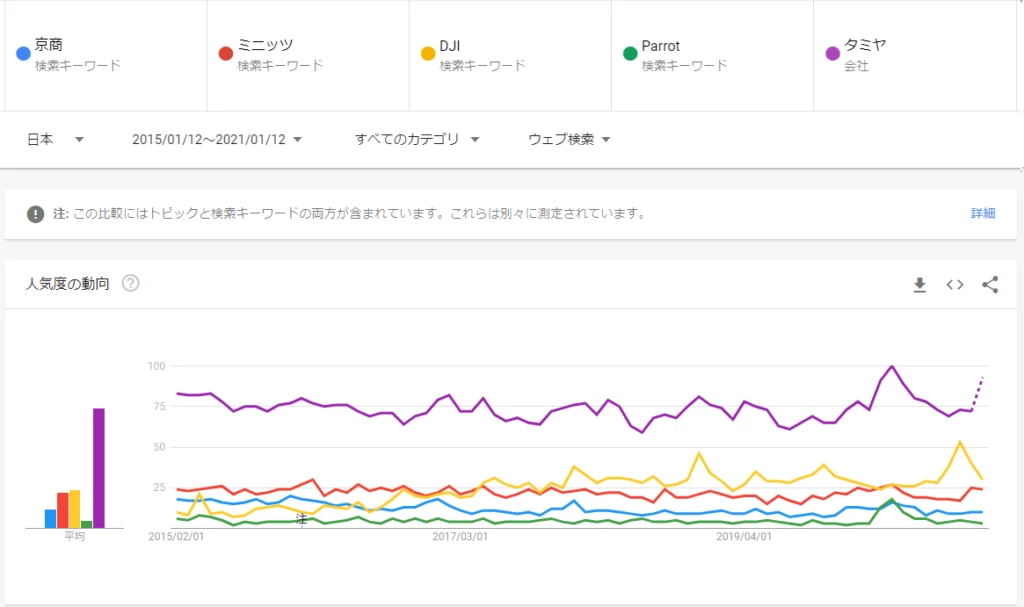Open the ウェブ検索 search type dropdown

click(x=569, y=139)
